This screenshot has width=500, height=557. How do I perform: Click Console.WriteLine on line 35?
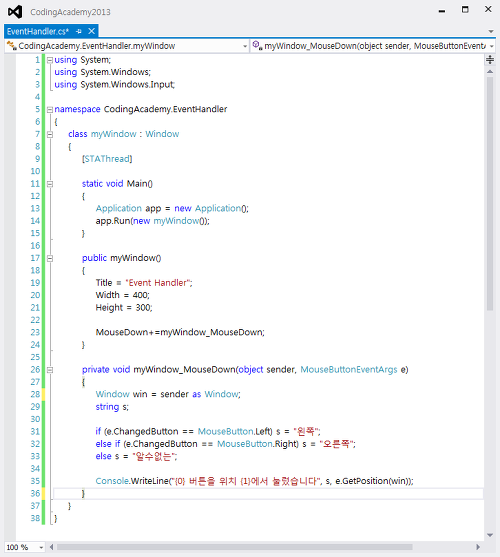coord(132,481)
